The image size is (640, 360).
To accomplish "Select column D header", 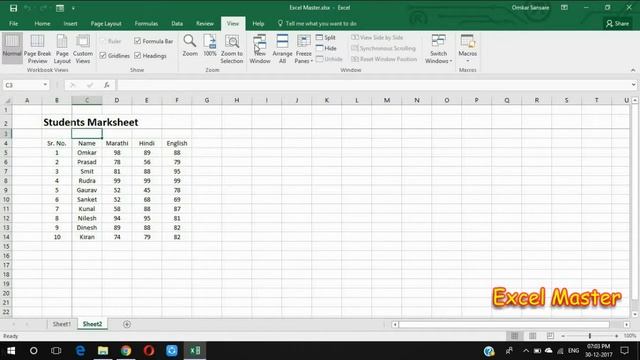I will (x=117, y=100).
